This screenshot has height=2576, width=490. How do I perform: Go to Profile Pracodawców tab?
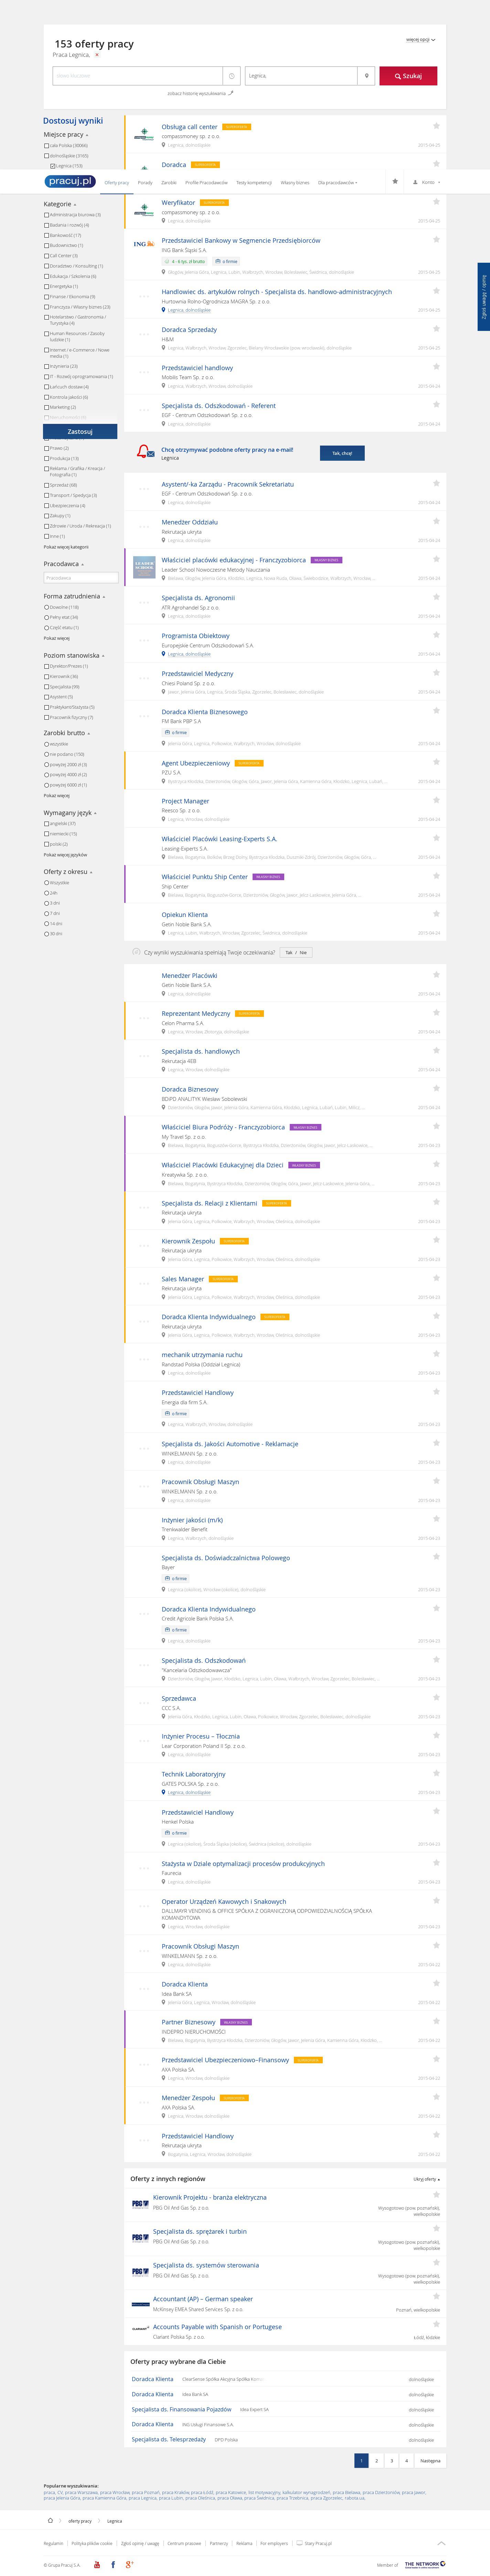pos(206,183)
